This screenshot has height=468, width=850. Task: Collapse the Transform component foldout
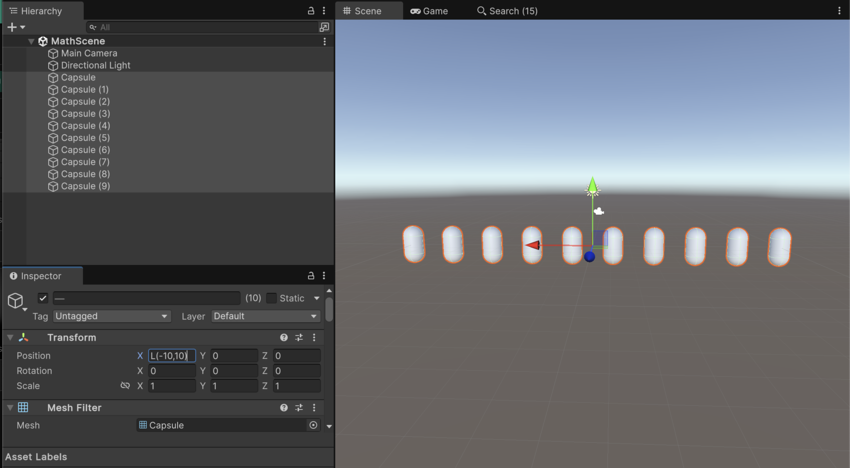pyautogui.click(x=10, y=338)
